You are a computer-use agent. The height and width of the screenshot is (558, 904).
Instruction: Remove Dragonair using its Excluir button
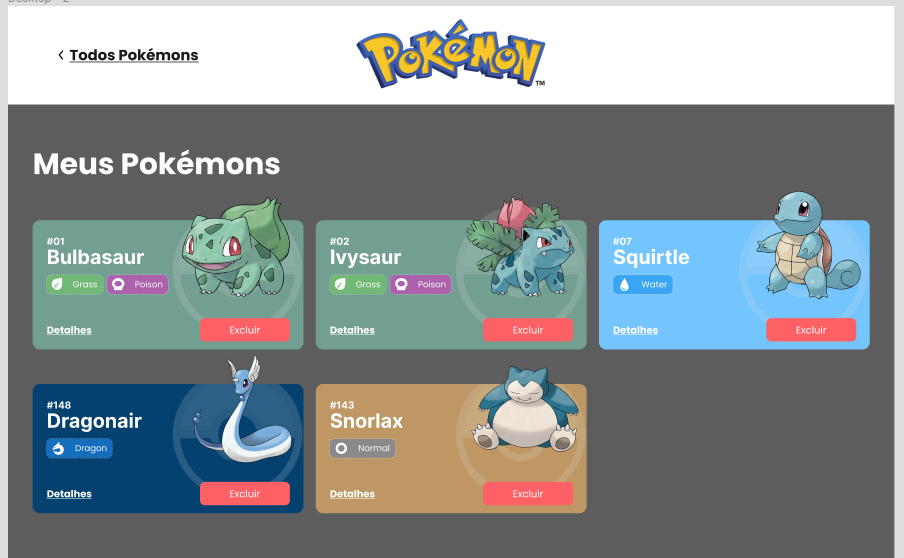244,493
